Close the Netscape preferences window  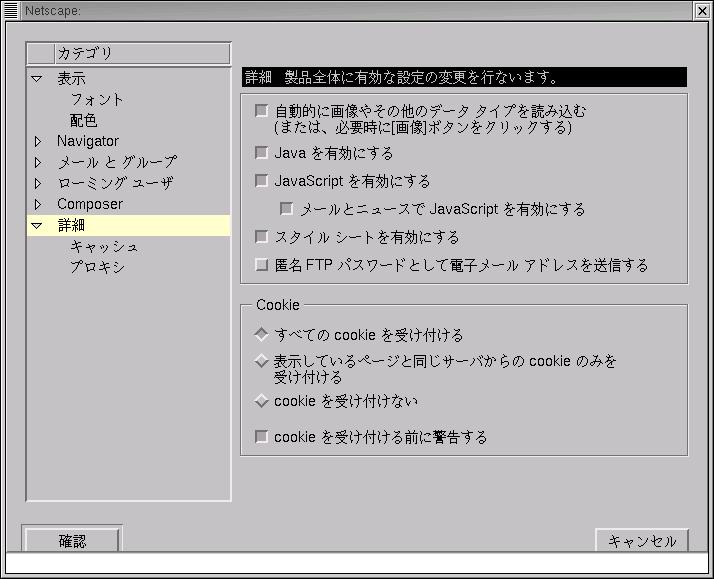click(703, 10)
